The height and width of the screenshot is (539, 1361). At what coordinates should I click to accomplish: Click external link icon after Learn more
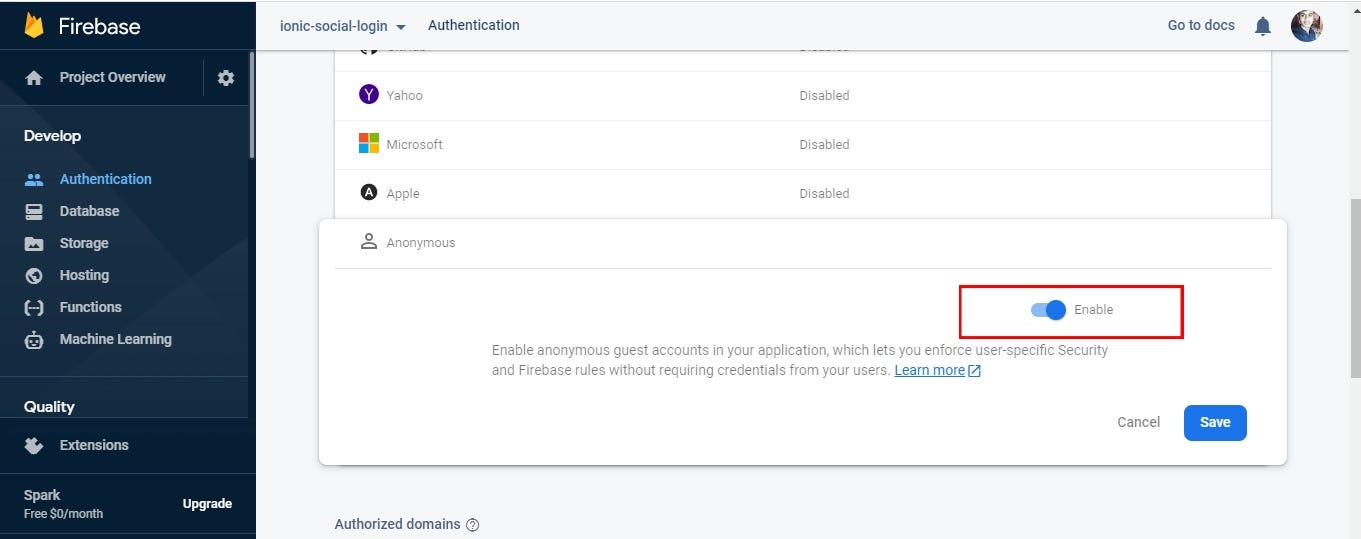(x=975, y=371)
